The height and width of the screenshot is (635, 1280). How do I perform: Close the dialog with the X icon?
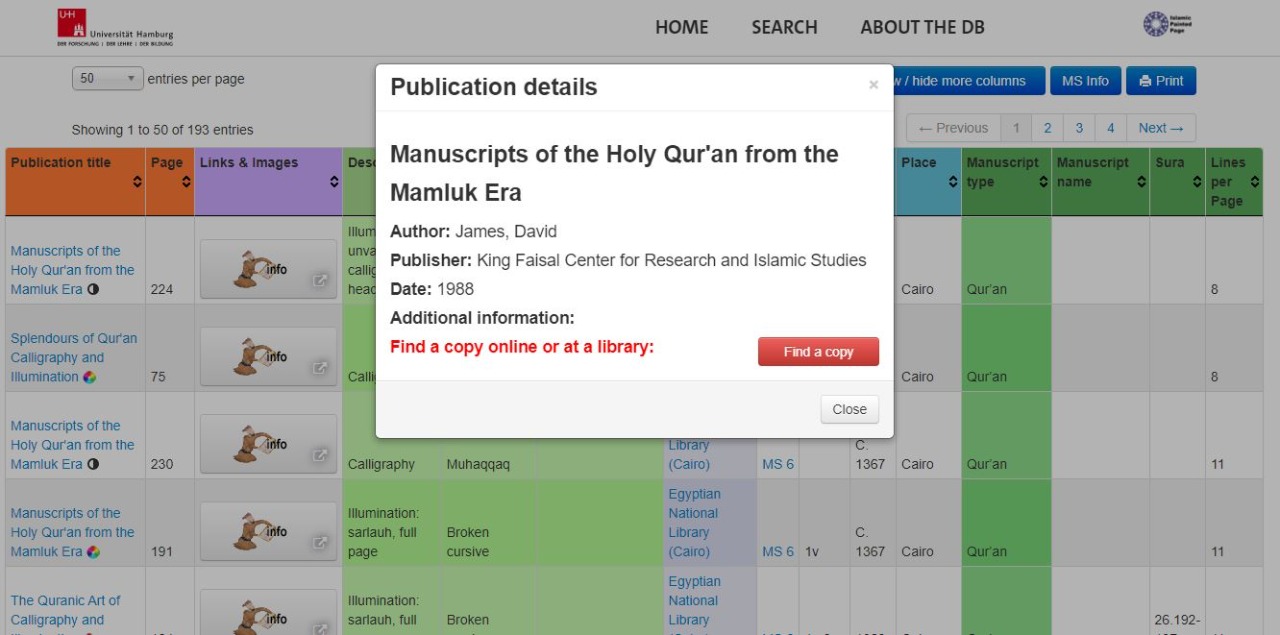[873, 85]
